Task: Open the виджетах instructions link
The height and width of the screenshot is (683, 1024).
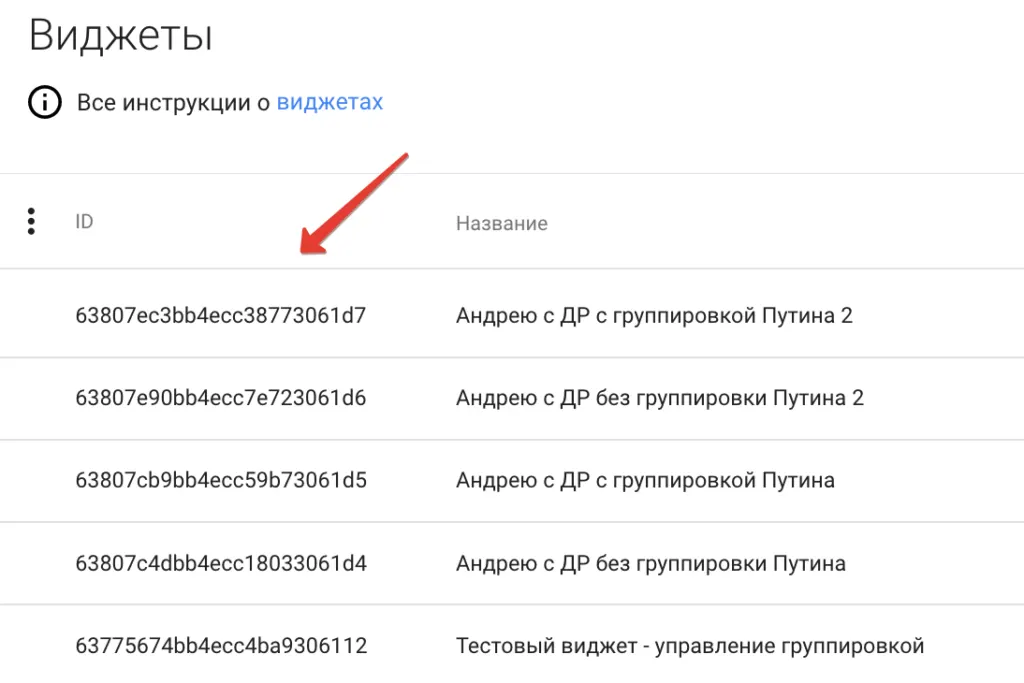Action: pos(330,103)
